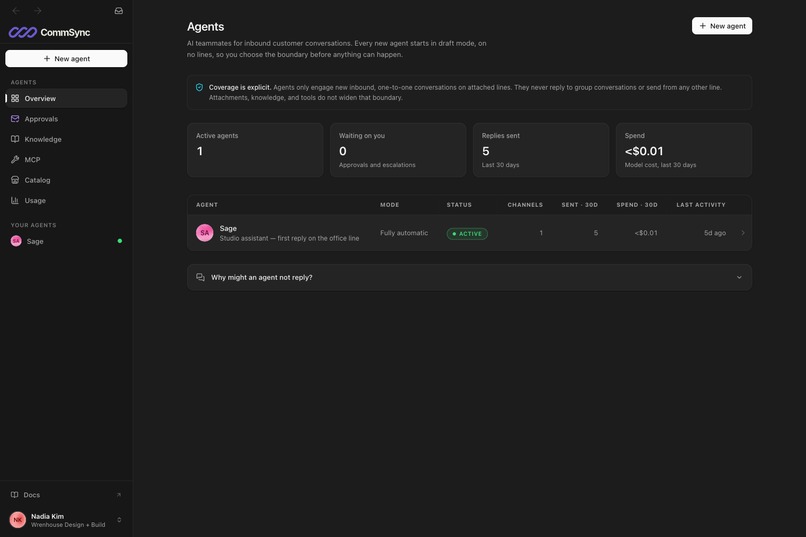
Task: Click Sage's SA avatar in sidebar
Action: tap(16, 241)
